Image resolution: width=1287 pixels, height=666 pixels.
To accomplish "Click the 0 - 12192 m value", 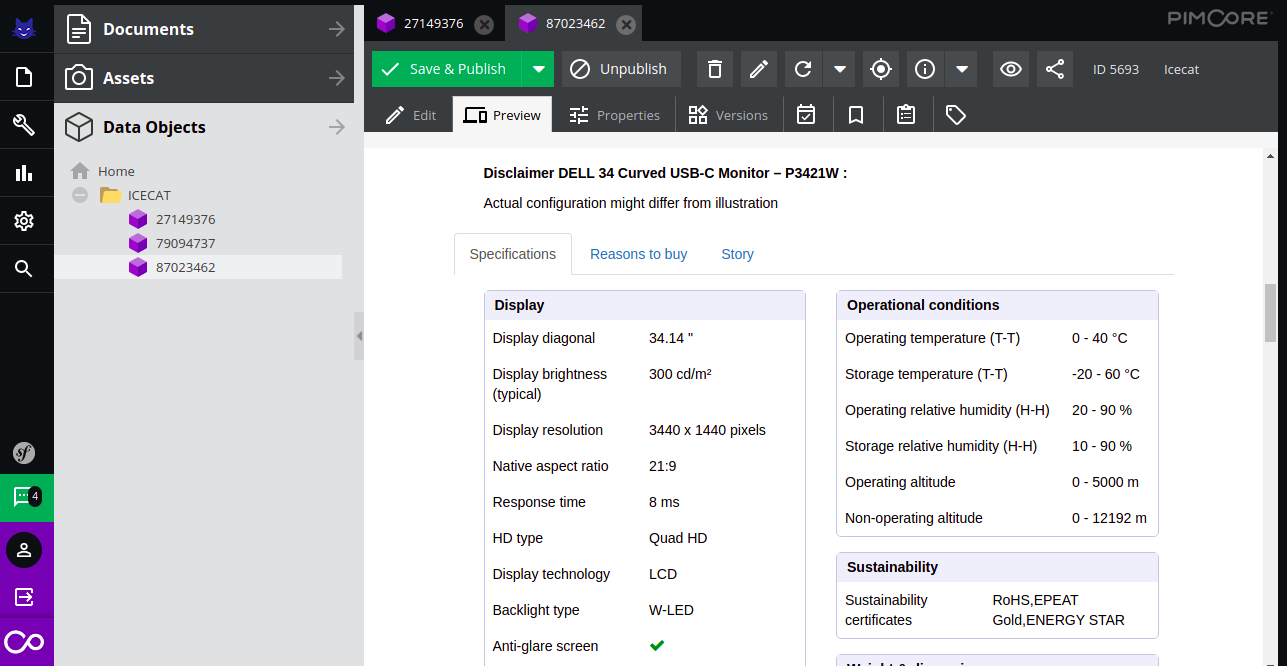I will point(1109,518).
